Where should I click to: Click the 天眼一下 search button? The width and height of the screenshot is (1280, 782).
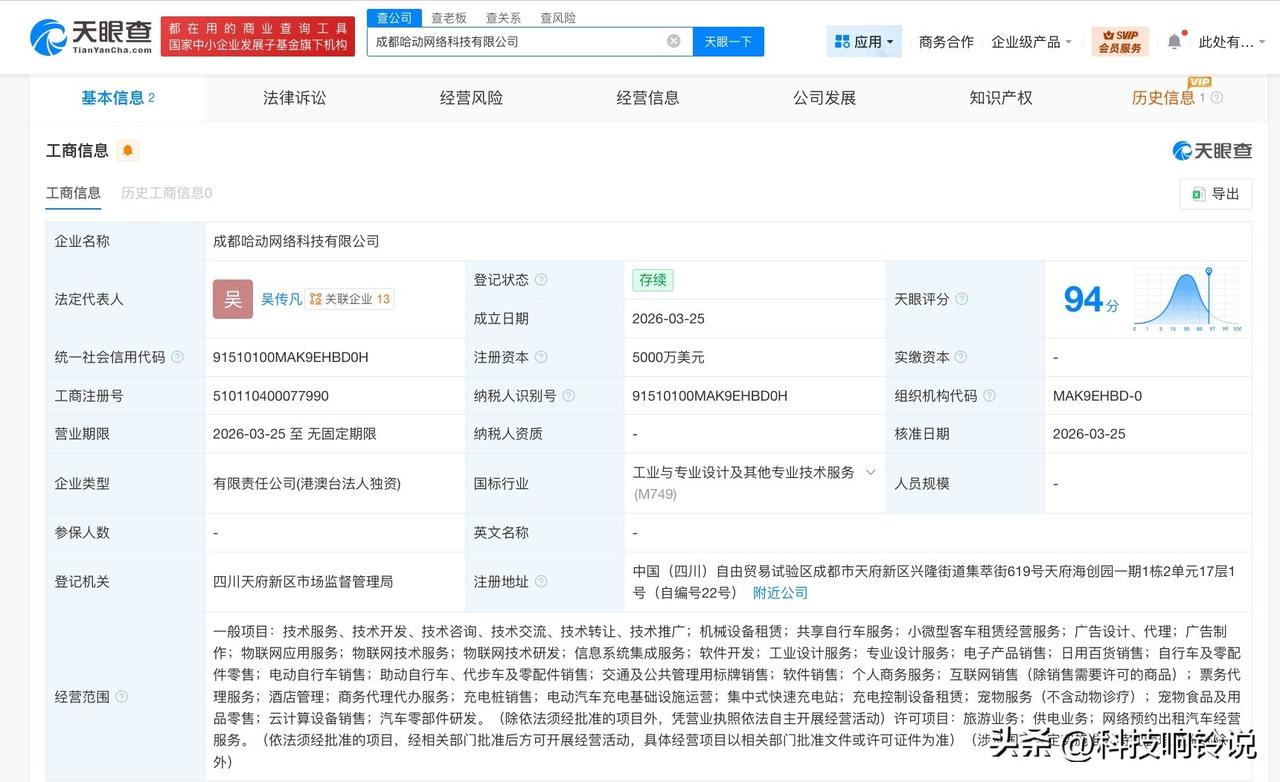pos(729,41)
